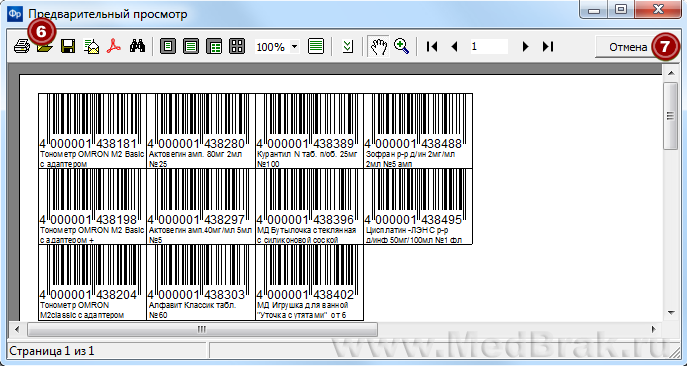Click the page number field
This screenshot has width=687, height=366.
(x=489, y=46)
